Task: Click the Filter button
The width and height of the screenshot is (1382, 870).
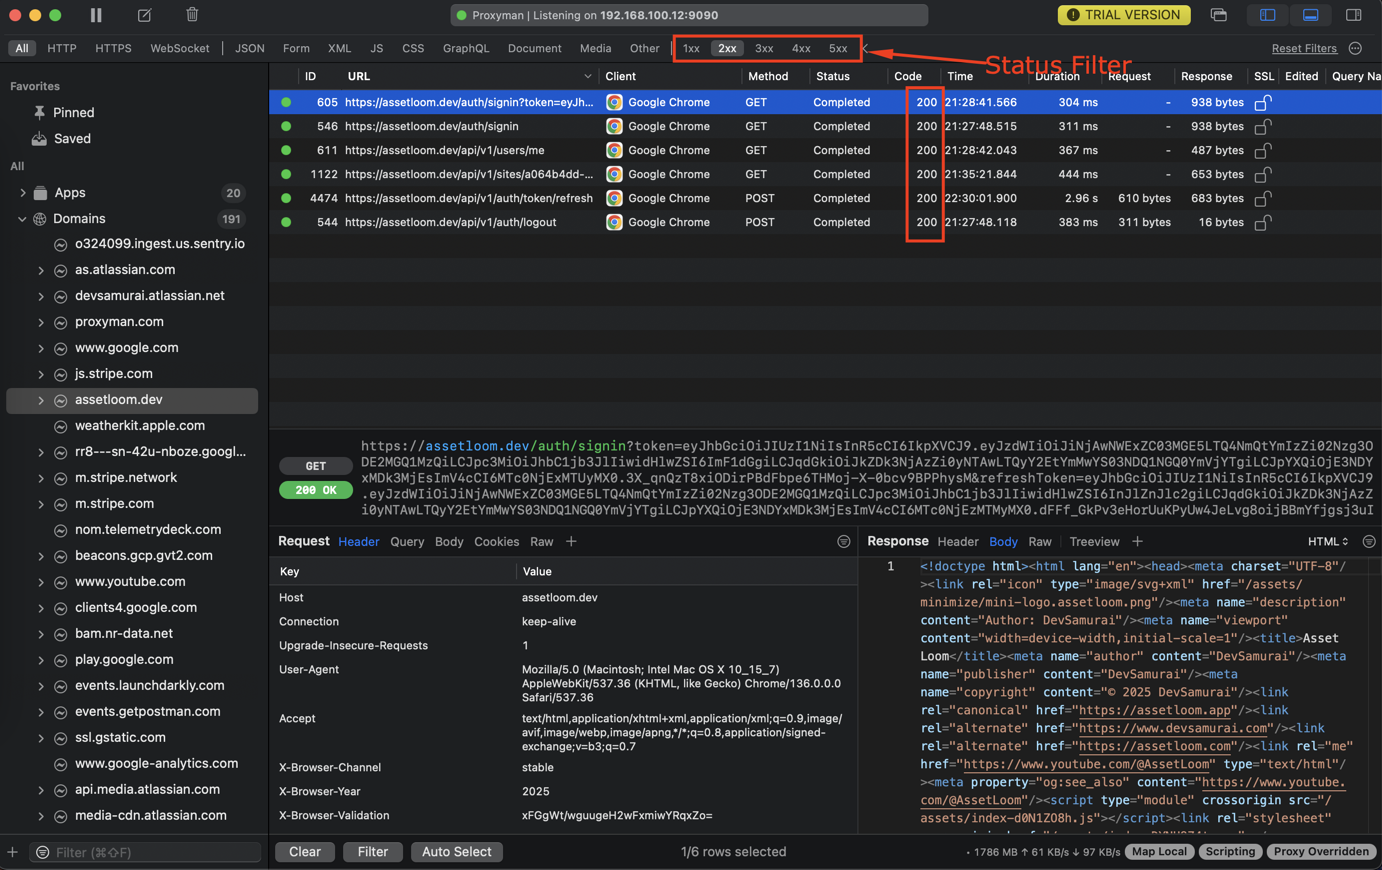Action: [373, 852]
